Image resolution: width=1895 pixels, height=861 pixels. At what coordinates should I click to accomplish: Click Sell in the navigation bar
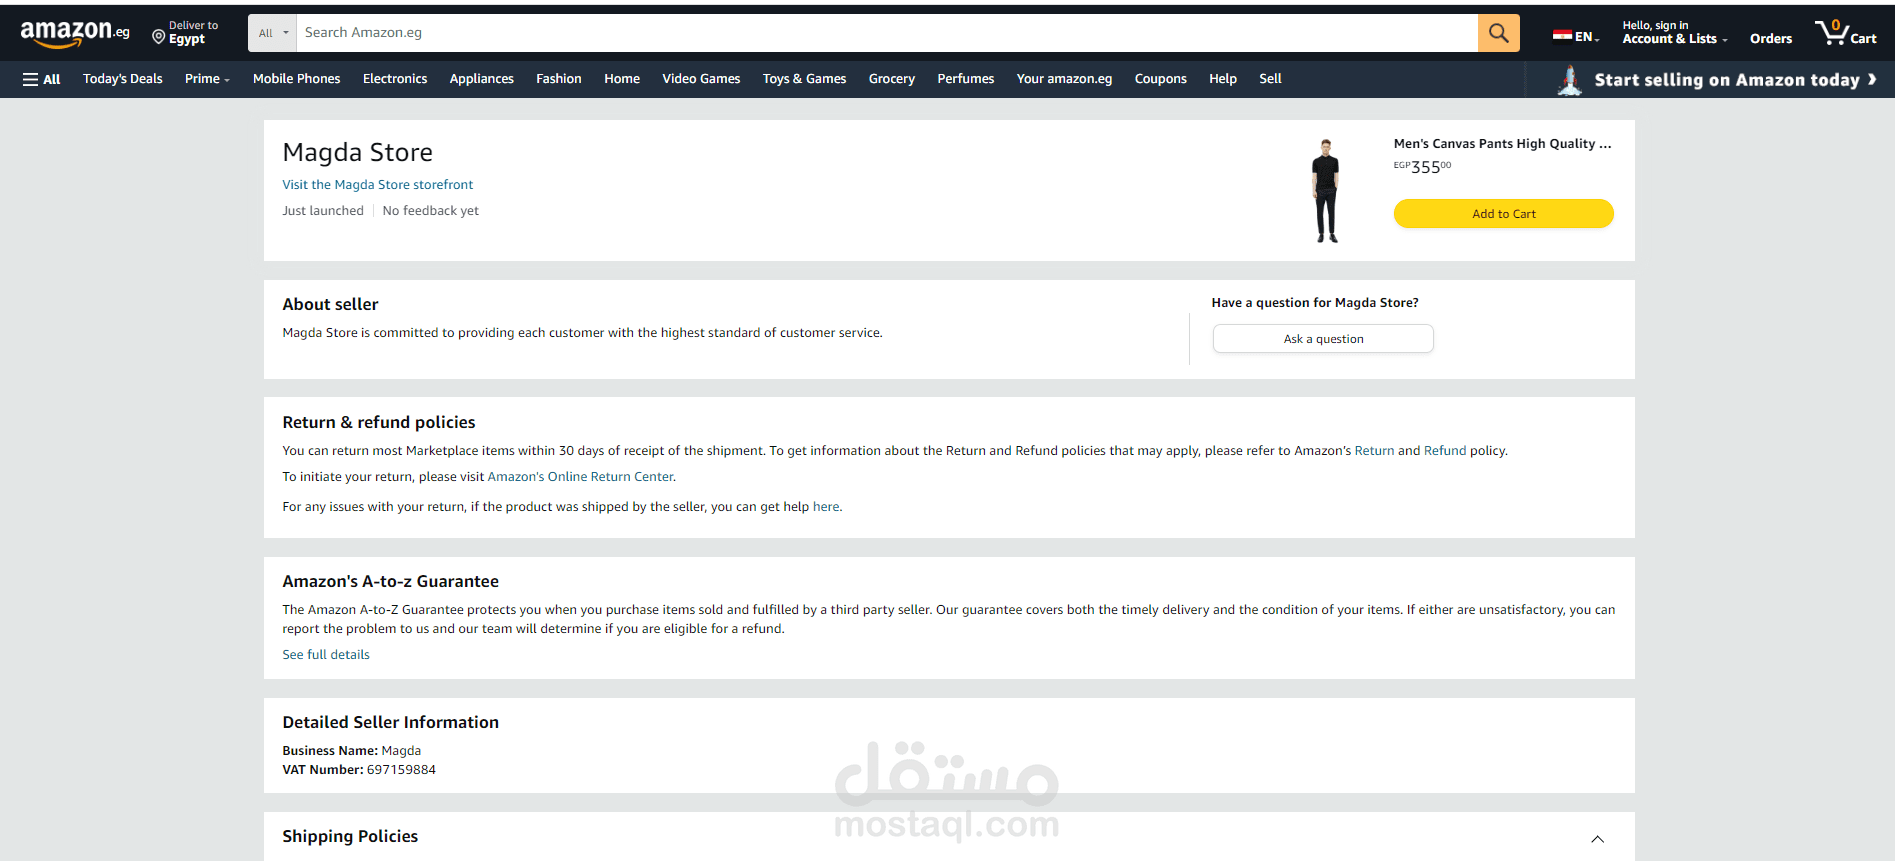point(1270,79)
